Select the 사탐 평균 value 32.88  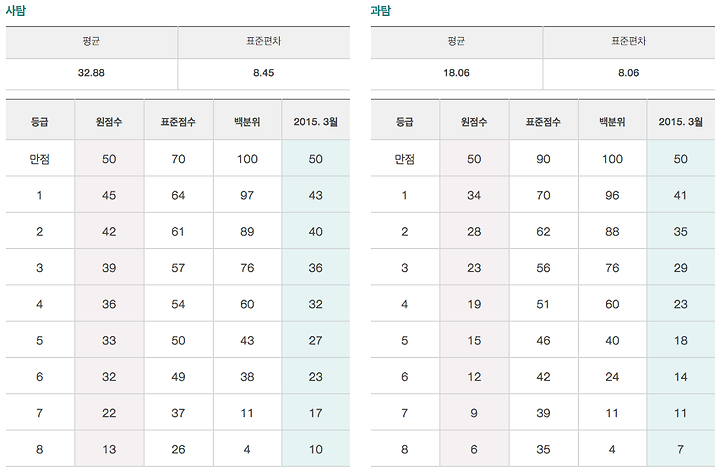click(91, 73)
